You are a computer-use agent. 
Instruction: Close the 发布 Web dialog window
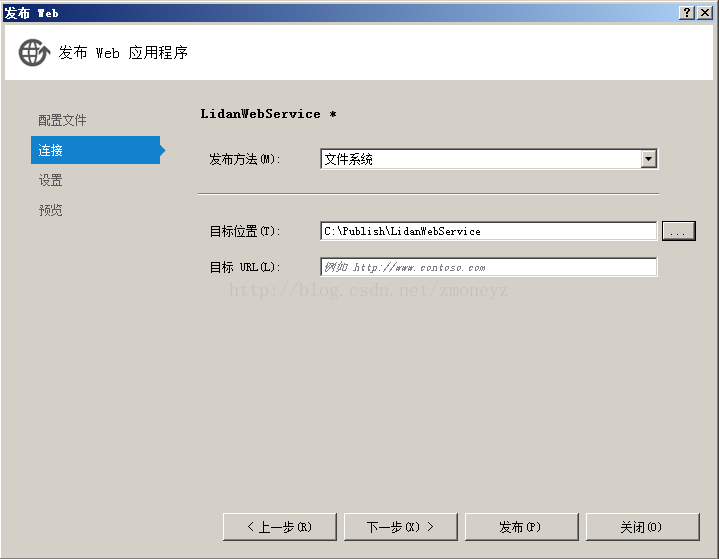click(705, 12)
